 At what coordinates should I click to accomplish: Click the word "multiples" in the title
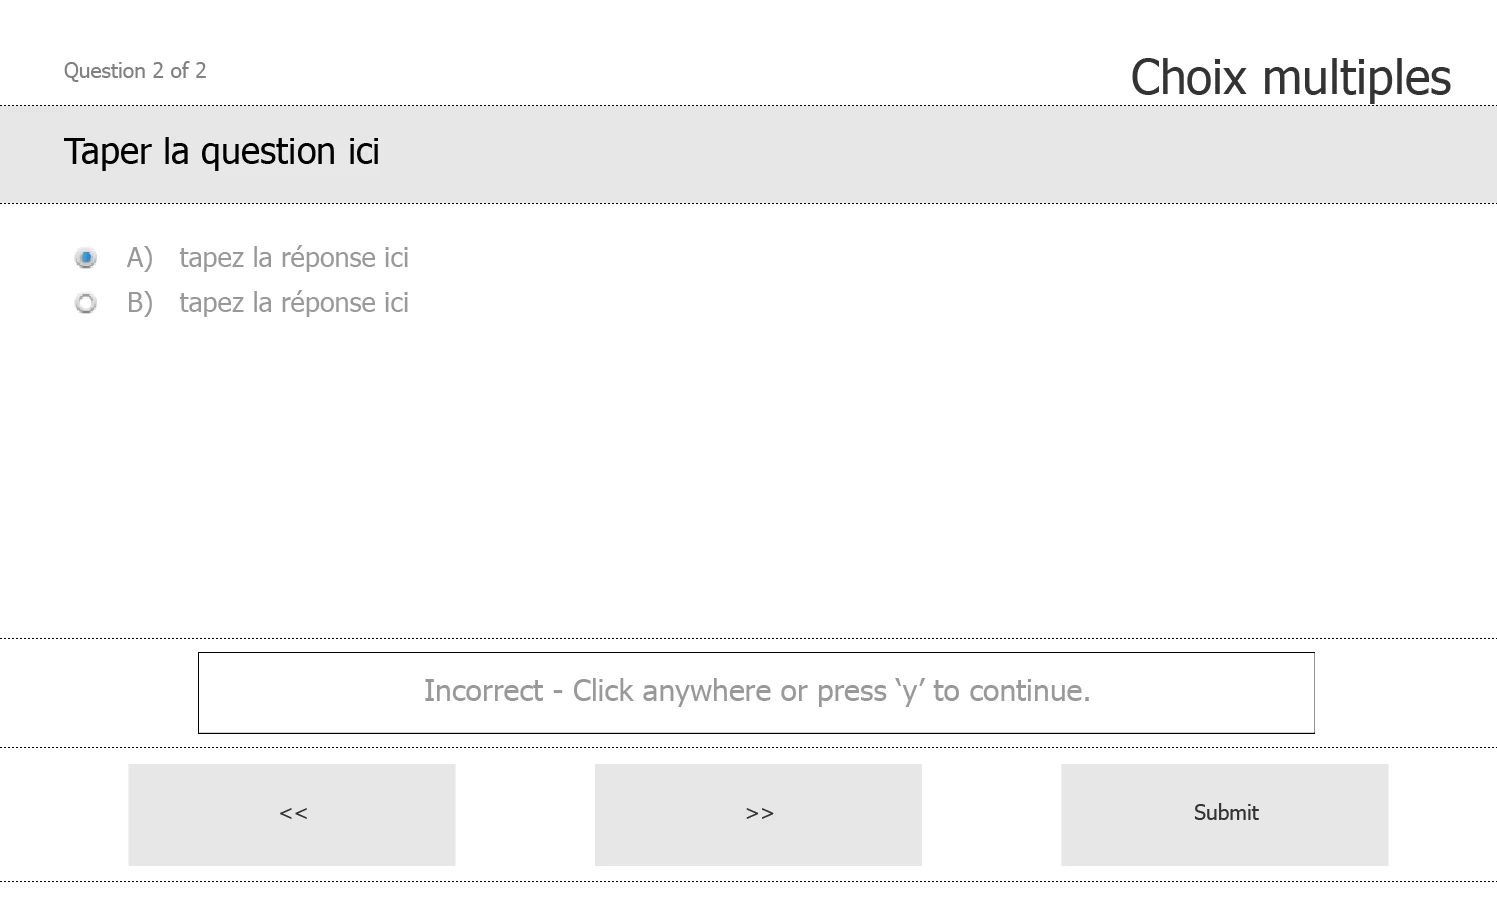[1356, 79]
